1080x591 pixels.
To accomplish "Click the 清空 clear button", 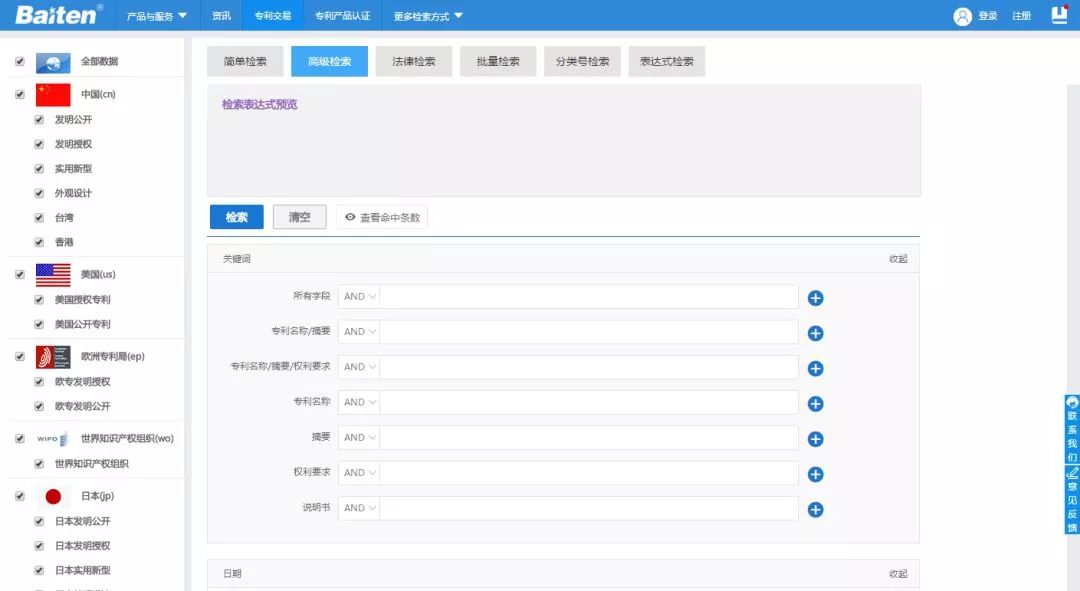I will (x=299, y=217).
